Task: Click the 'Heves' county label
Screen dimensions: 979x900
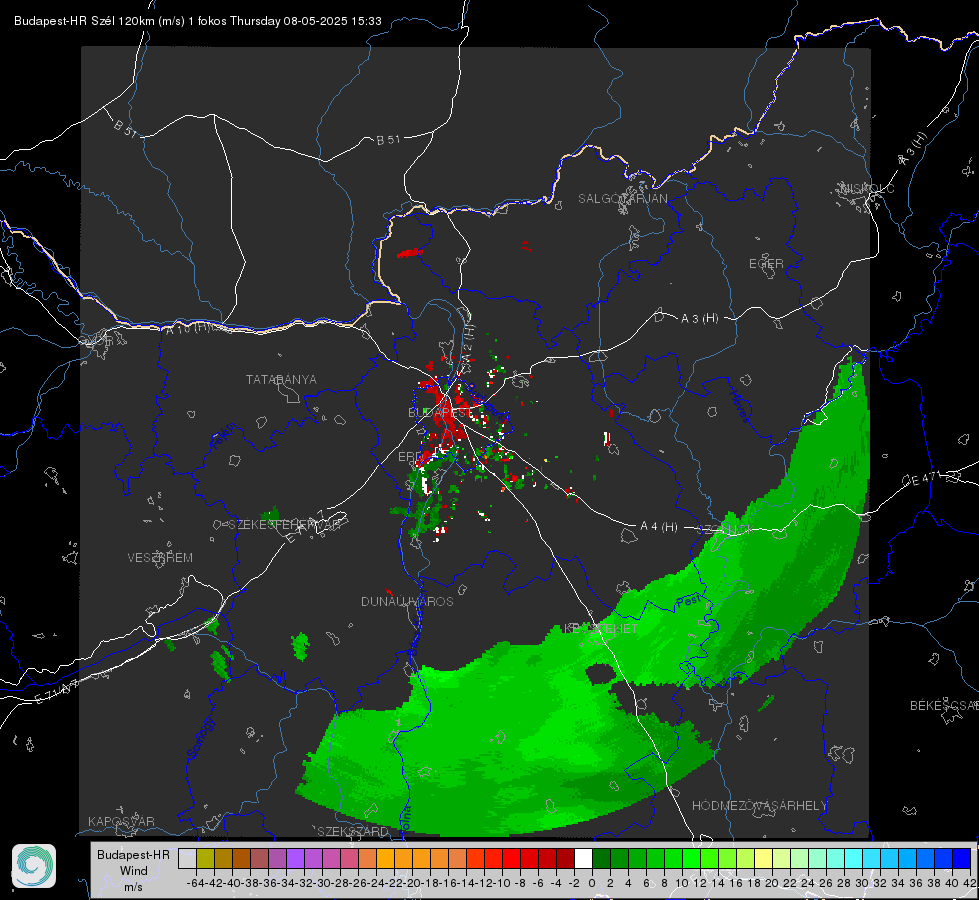Action: tap(739, 406)
